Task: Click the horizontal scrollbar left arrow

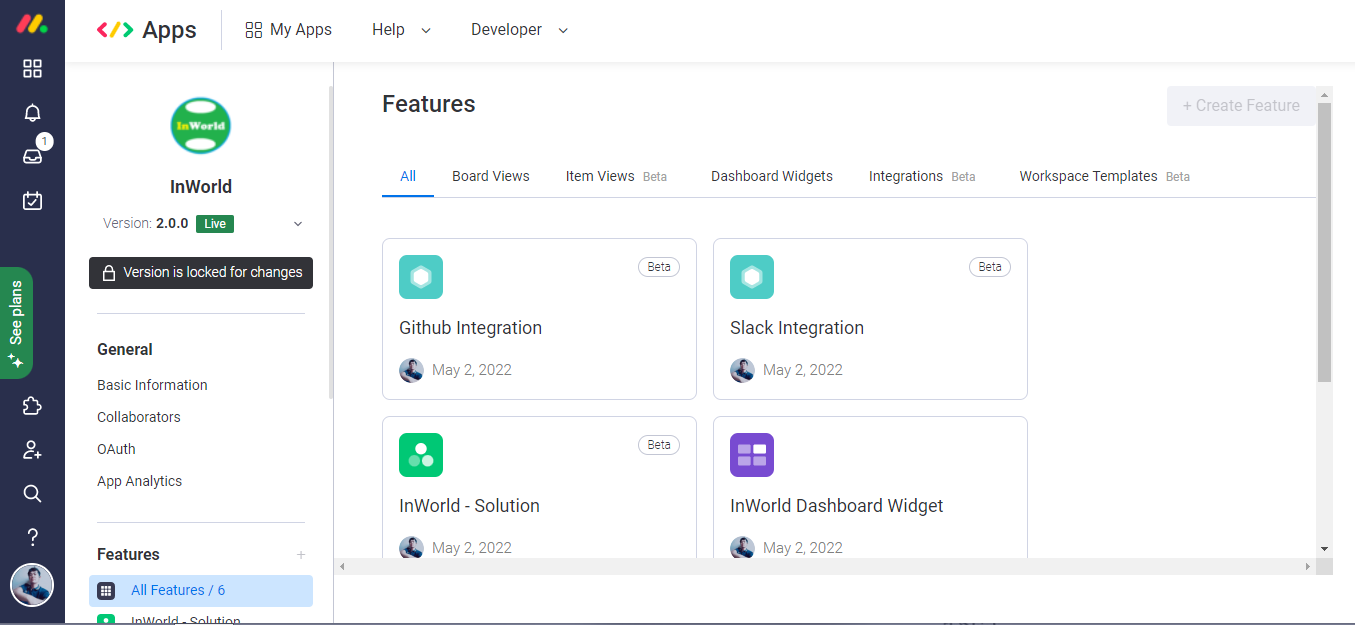Action: point(342,567)
